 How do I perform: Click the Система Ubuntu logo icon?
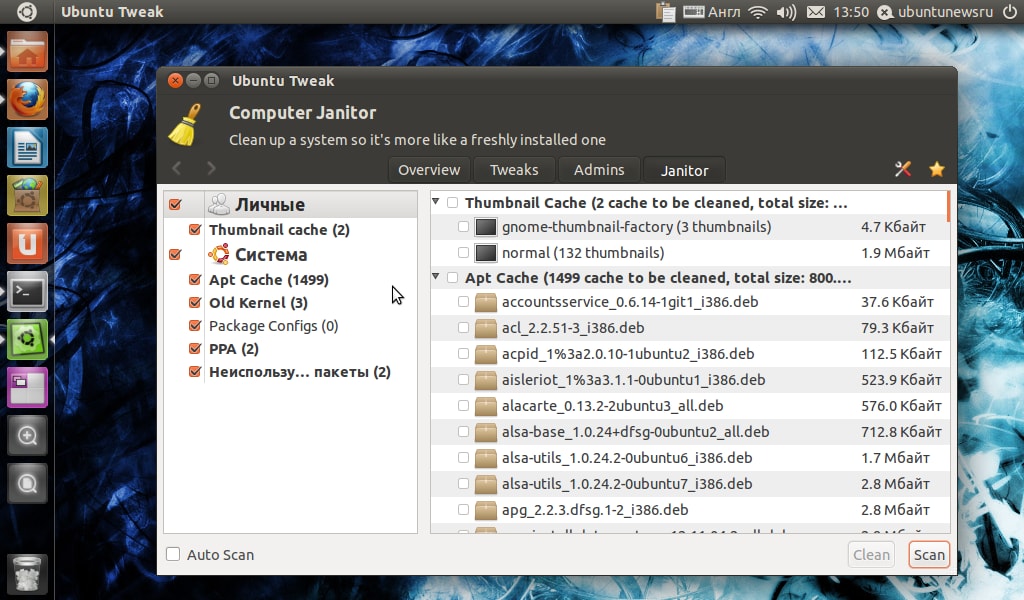[x=219, y=254]
